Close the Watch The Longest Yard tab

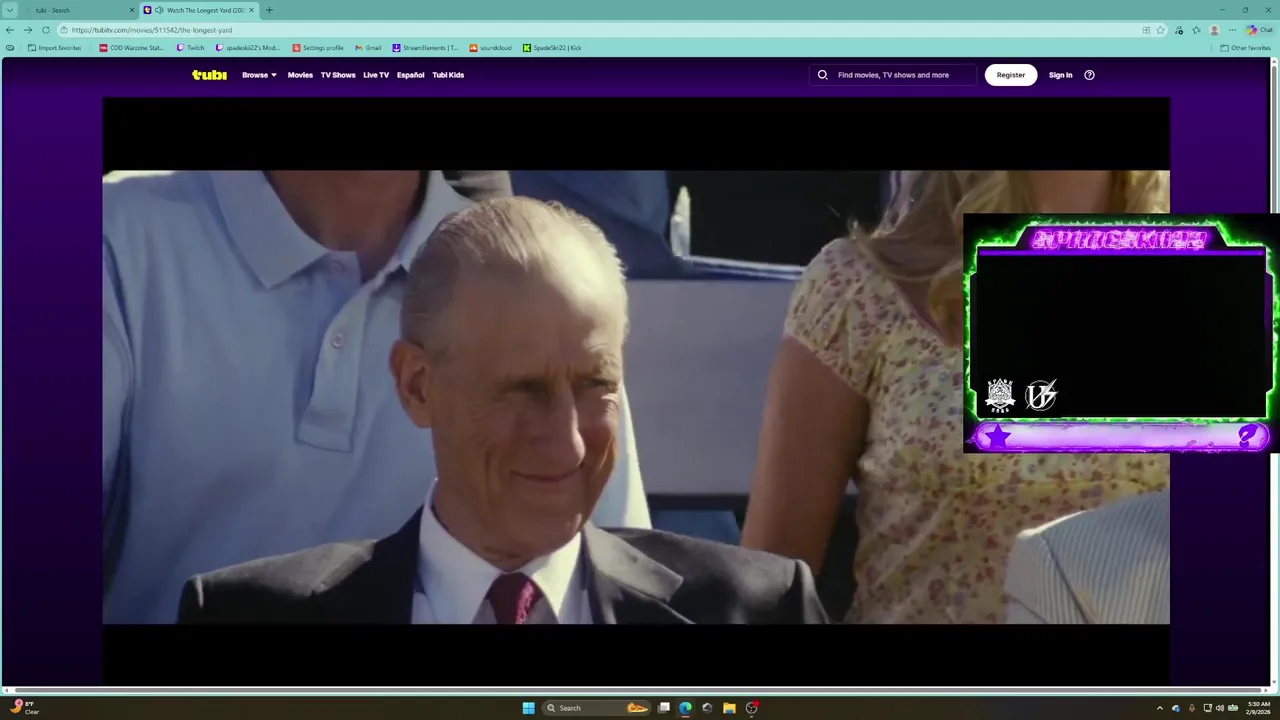[x=251, y=10]
